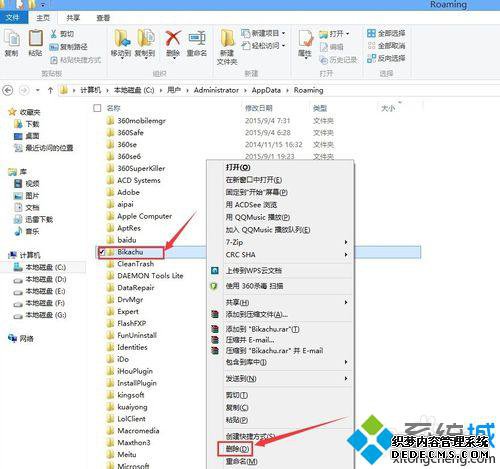Image resolution: width=500 pixels, height=469 pixels.
Task: Uncheck the Bikachu folder checkbox
Action: click(102, 252)
